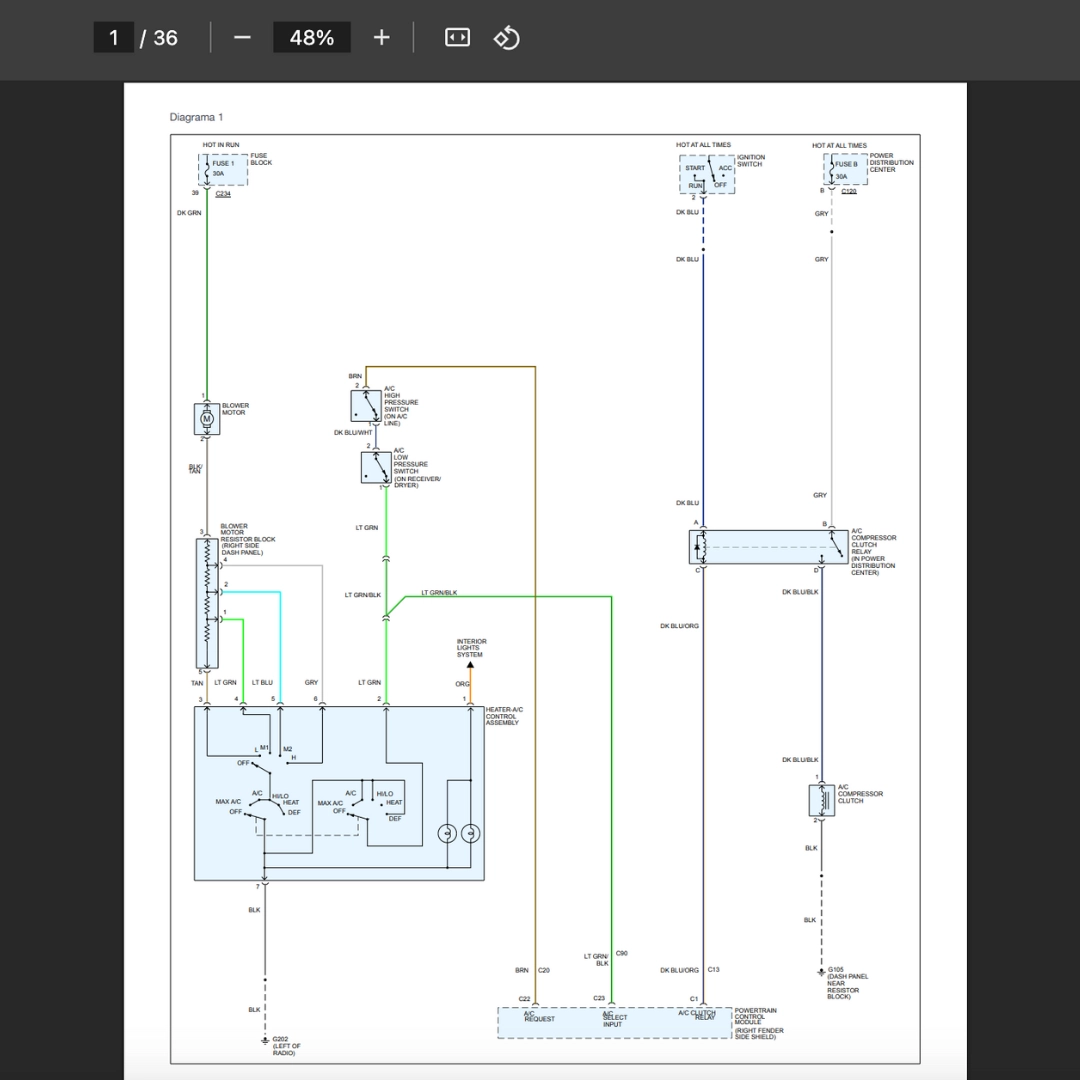
Task: Click the 'DK GRN' wire label
Action: tap(189, 213)
